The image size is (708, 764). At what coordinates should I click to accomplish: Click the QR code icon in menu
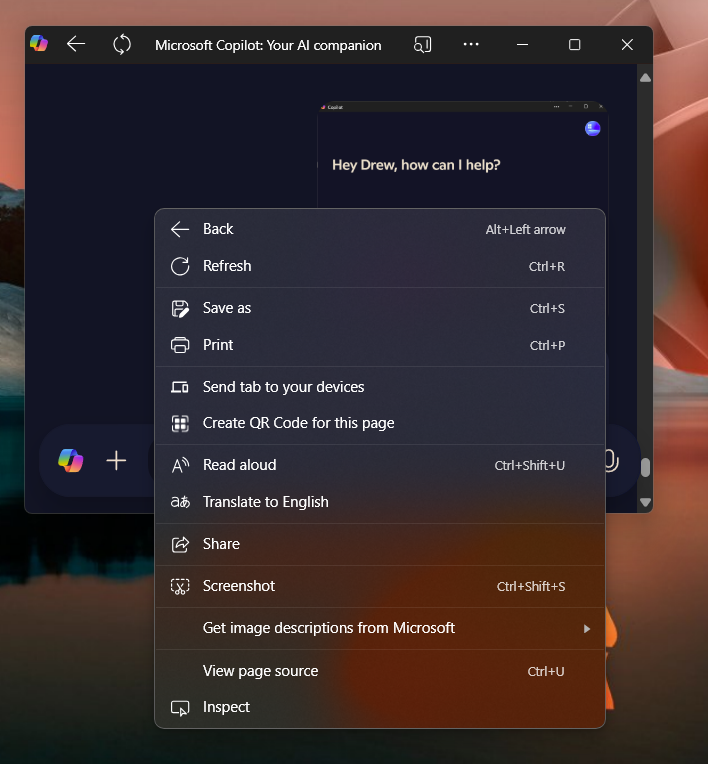(x=180, y=423)
